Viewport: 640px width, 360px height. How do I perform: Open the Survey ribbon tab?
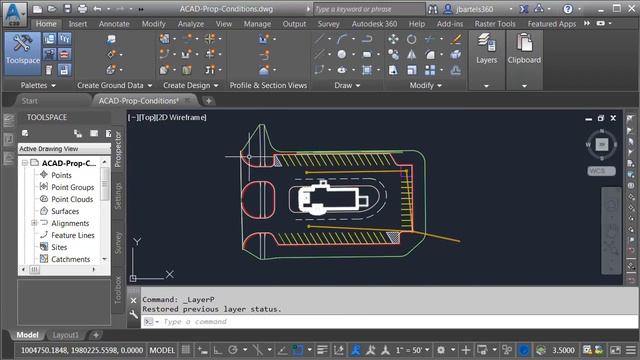(x=328, y=24)
